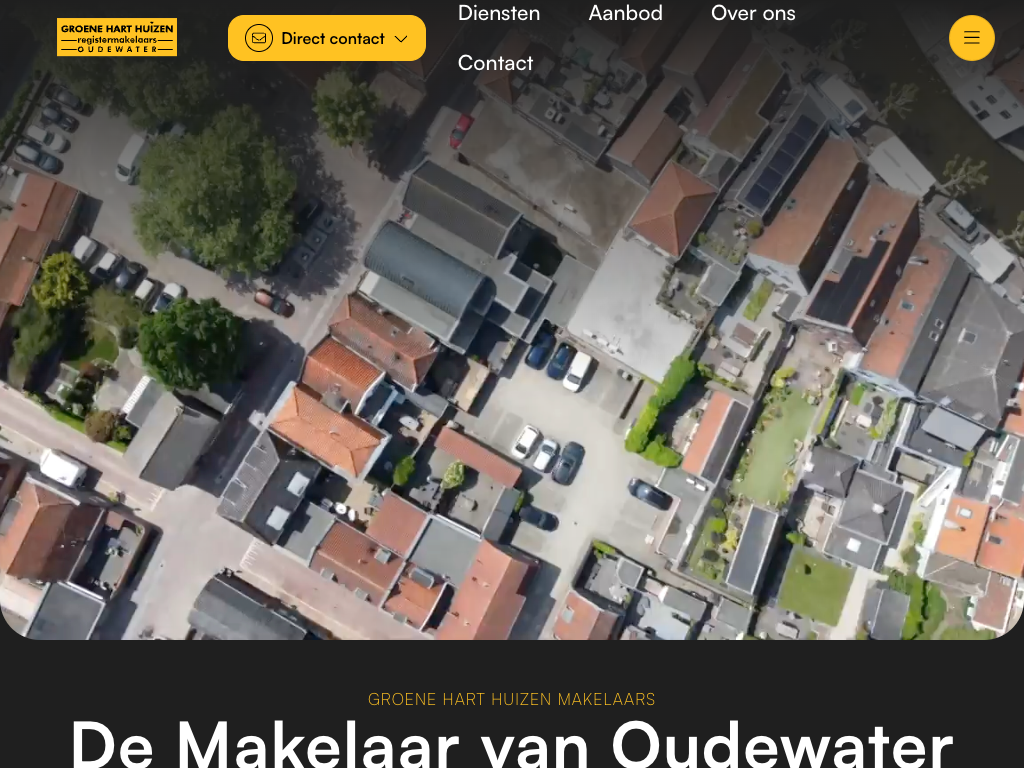The image size is (1024, 768).
Task: Click the Groene Hart Huizen Makelaars subtitle
Action: [511, 699]
